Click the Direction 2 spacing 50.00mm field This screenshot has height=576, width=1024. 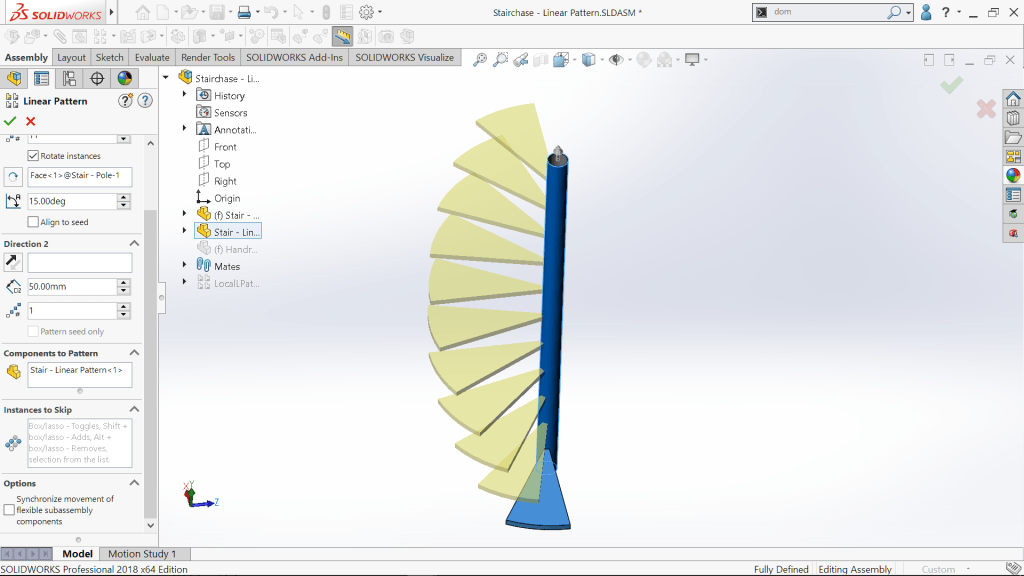click(x=72, y=287)
